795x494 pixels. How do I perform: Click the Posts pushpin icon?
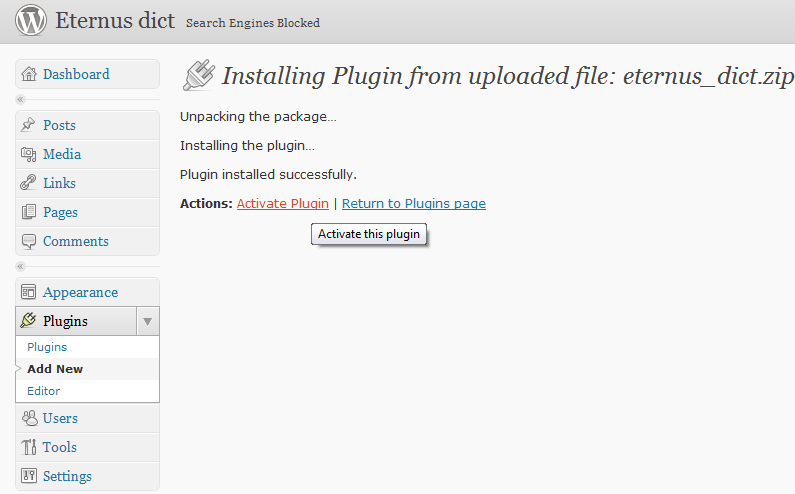(28, 125)
